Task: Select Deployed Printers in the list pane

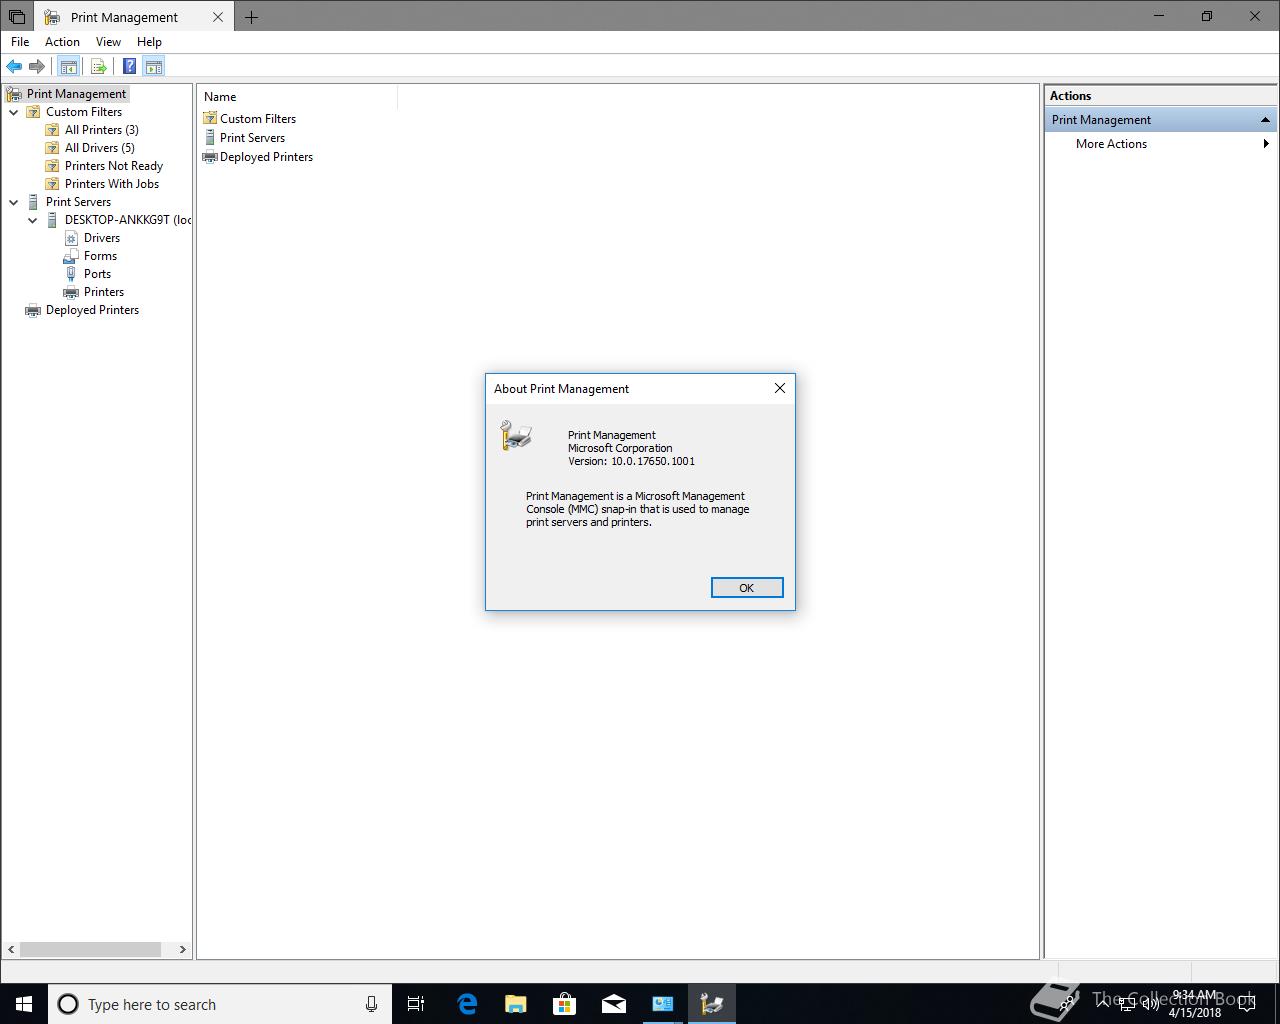Action: coord(258,157)
